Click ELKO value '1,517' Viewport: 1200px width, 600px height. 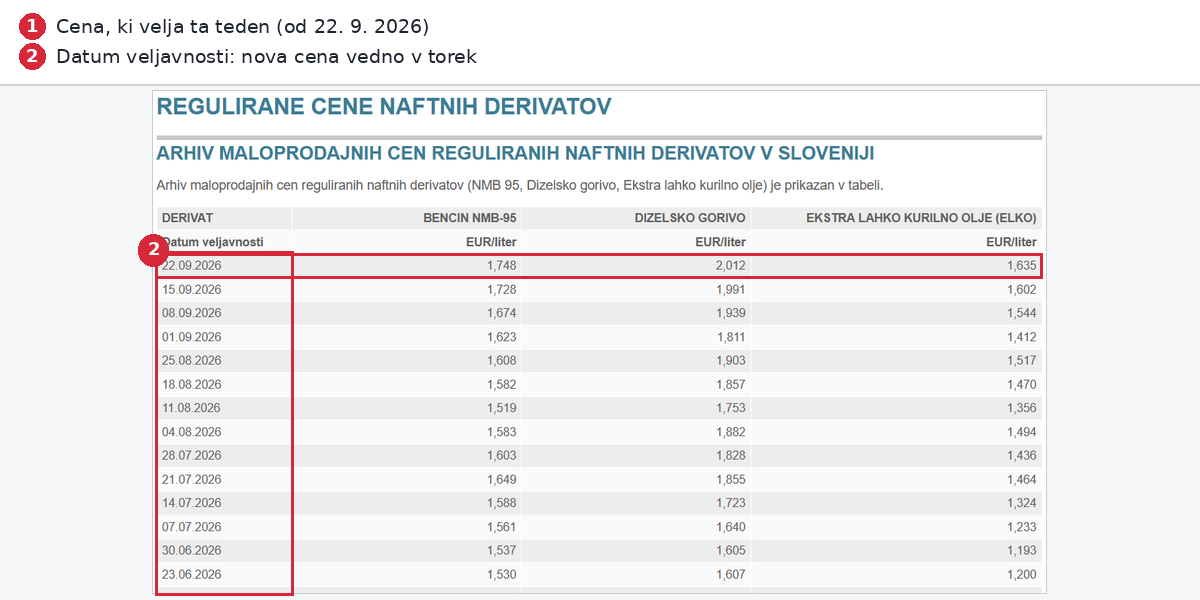point(1022,360)
